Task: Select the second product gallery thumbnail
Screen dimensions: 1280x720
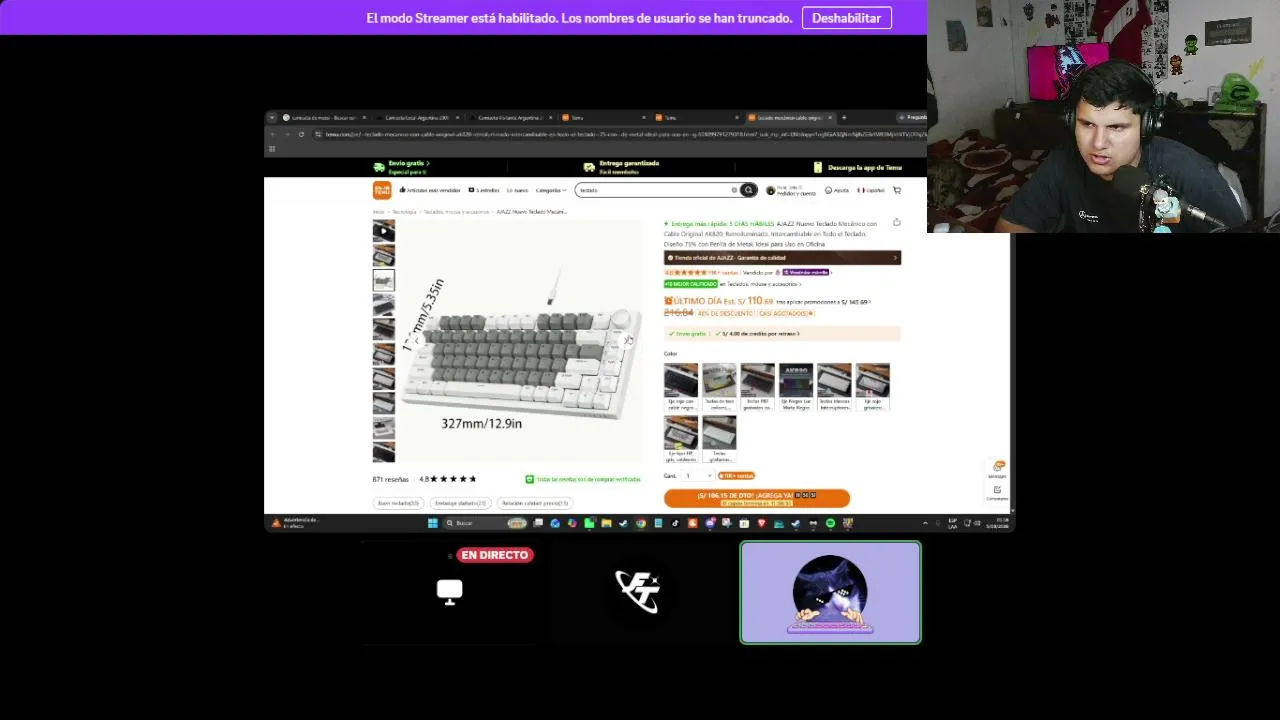Action: (384, 256)
